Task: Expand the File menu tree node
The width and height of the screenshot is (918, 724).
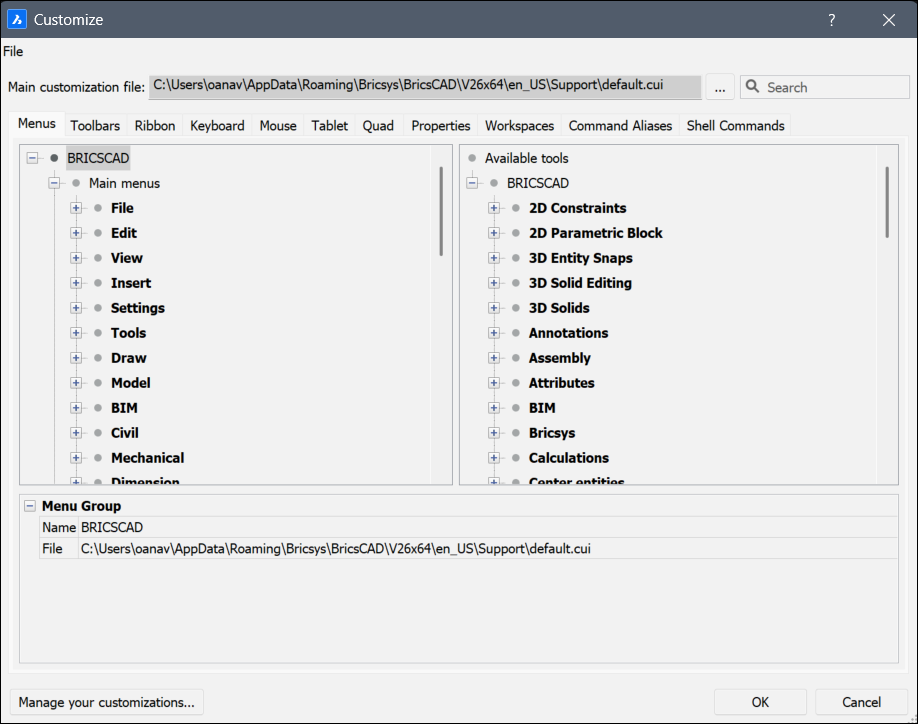Action: point(76,208)
